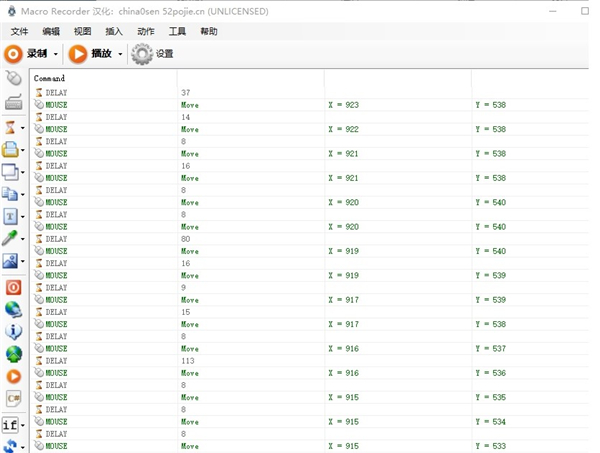600x453 pixels.
Task: Expand the 录制 record dropdown arrow
Action: tap(56, 54)
